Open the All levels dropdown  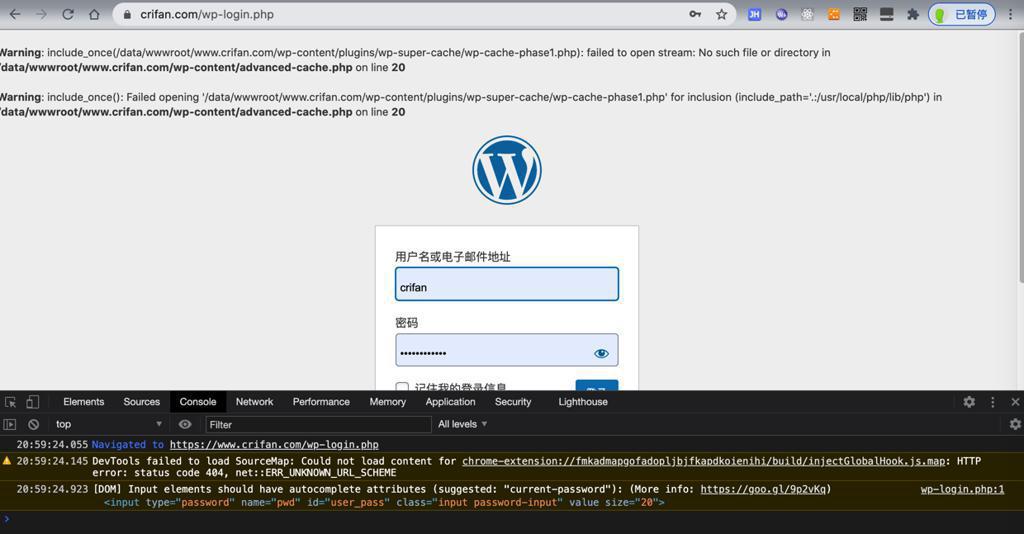click(x=462, y=424)
